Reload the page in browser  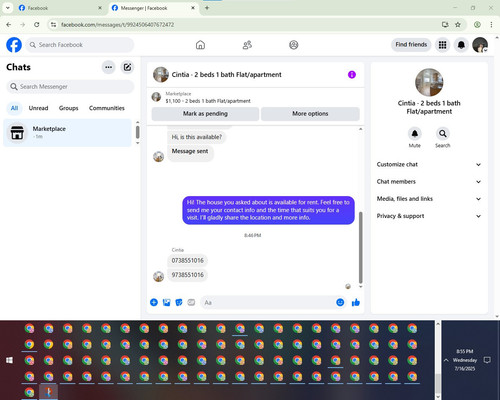coord(37,25)
